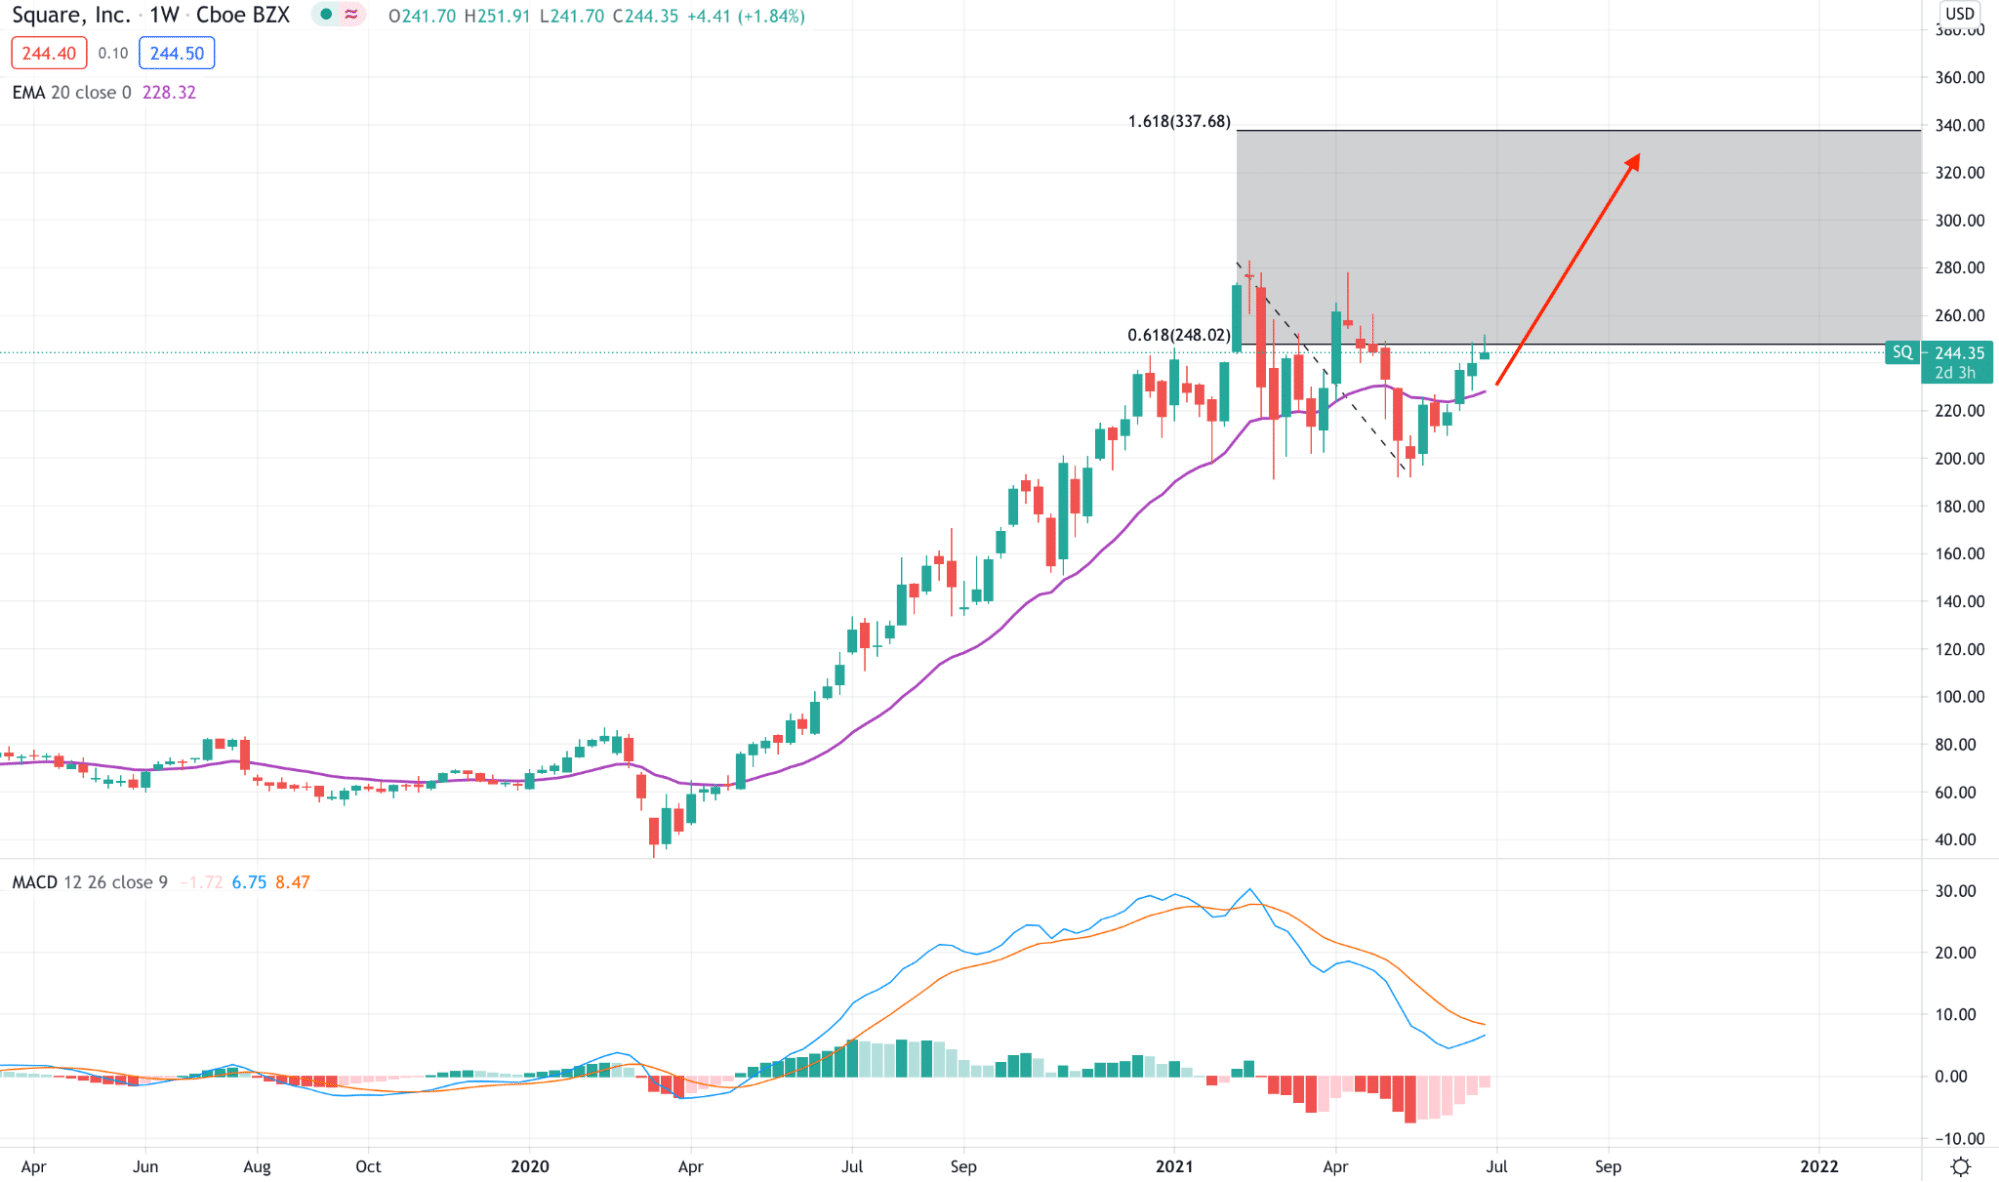The image size is (1999, 1182).
Task: Click the 1.618(337.68) Fibonacci level label
Action: click(1179, 121)
